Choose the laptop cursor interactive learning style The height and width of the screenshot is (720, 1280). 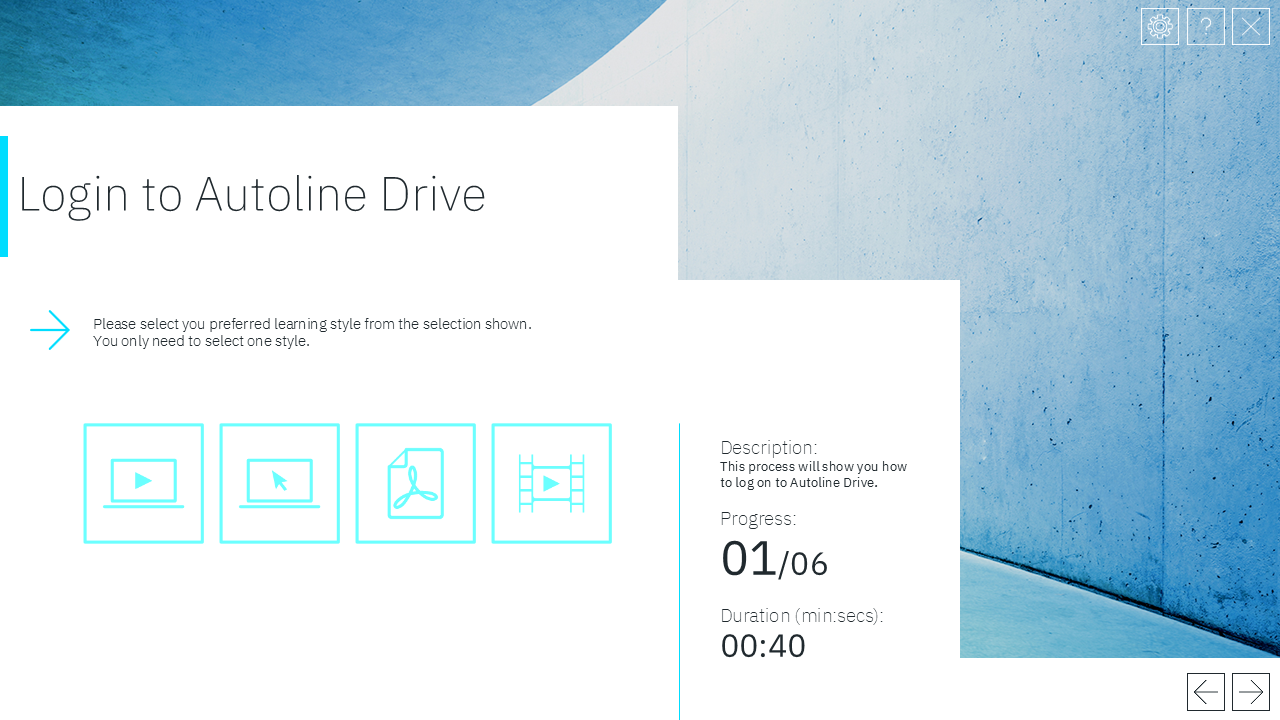pyautogui.click(x=279, y=483)
